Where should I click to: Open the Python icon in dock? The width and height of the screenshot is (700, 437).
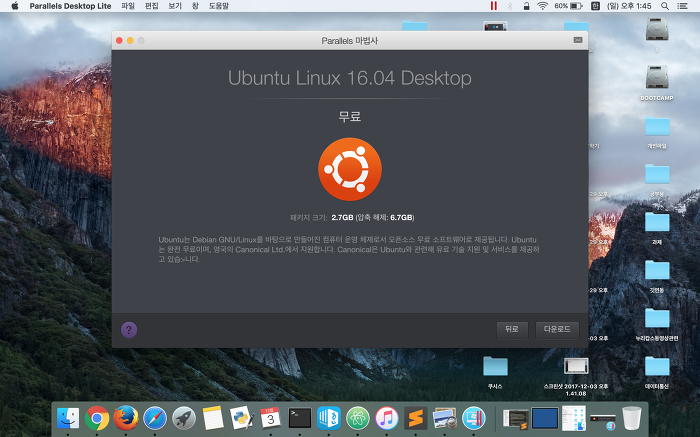pyautogui.click(x=242, y=419)
